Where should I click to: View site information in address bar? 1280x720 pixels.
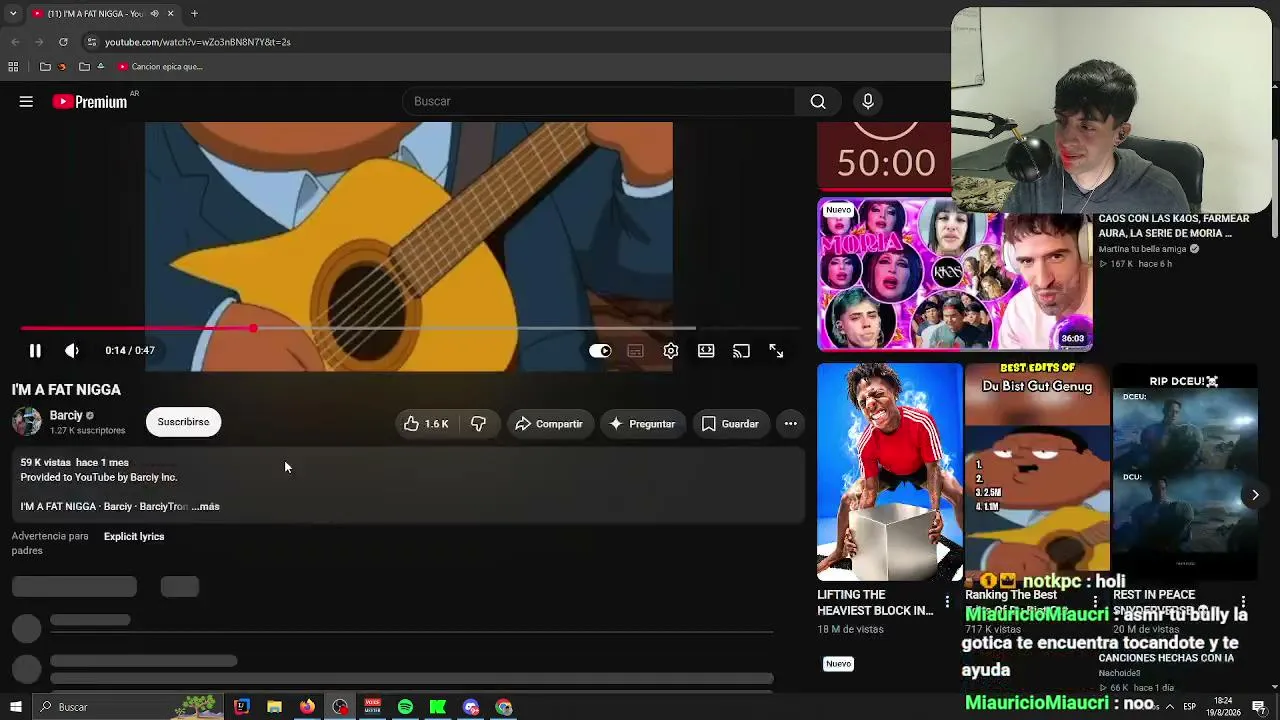click(x=92, y=42)
